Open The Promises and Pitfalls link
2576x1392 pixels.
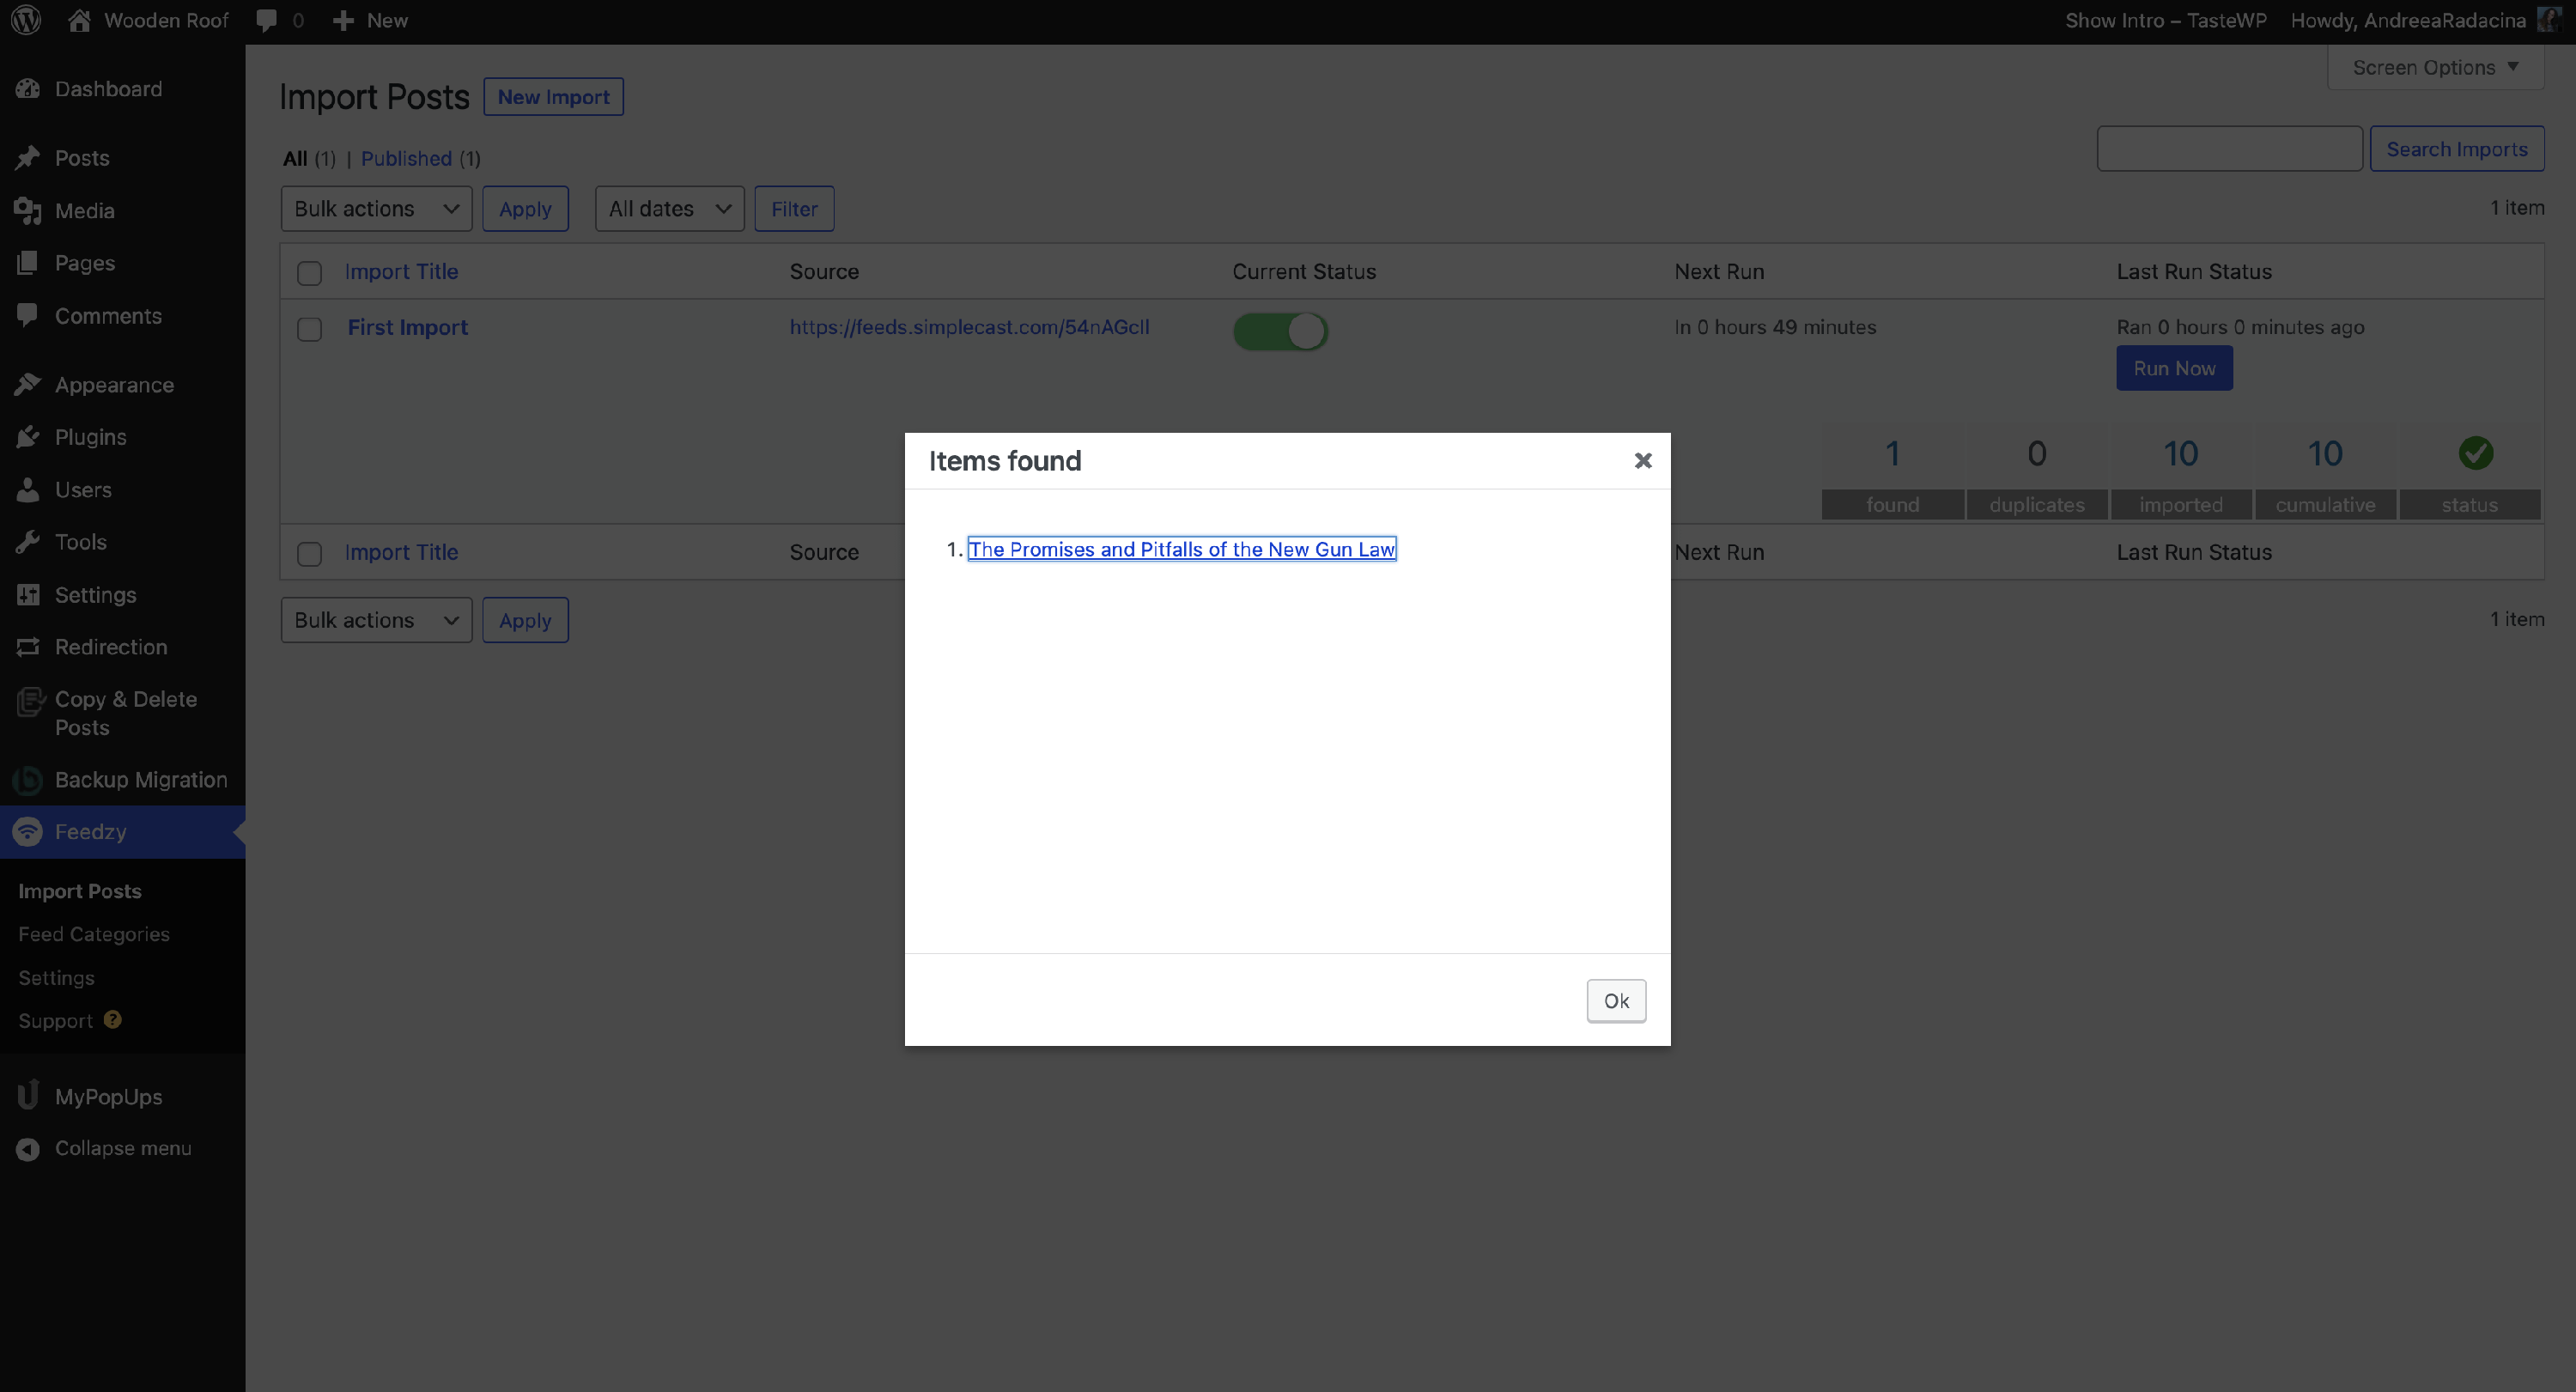pos(1181,549)
